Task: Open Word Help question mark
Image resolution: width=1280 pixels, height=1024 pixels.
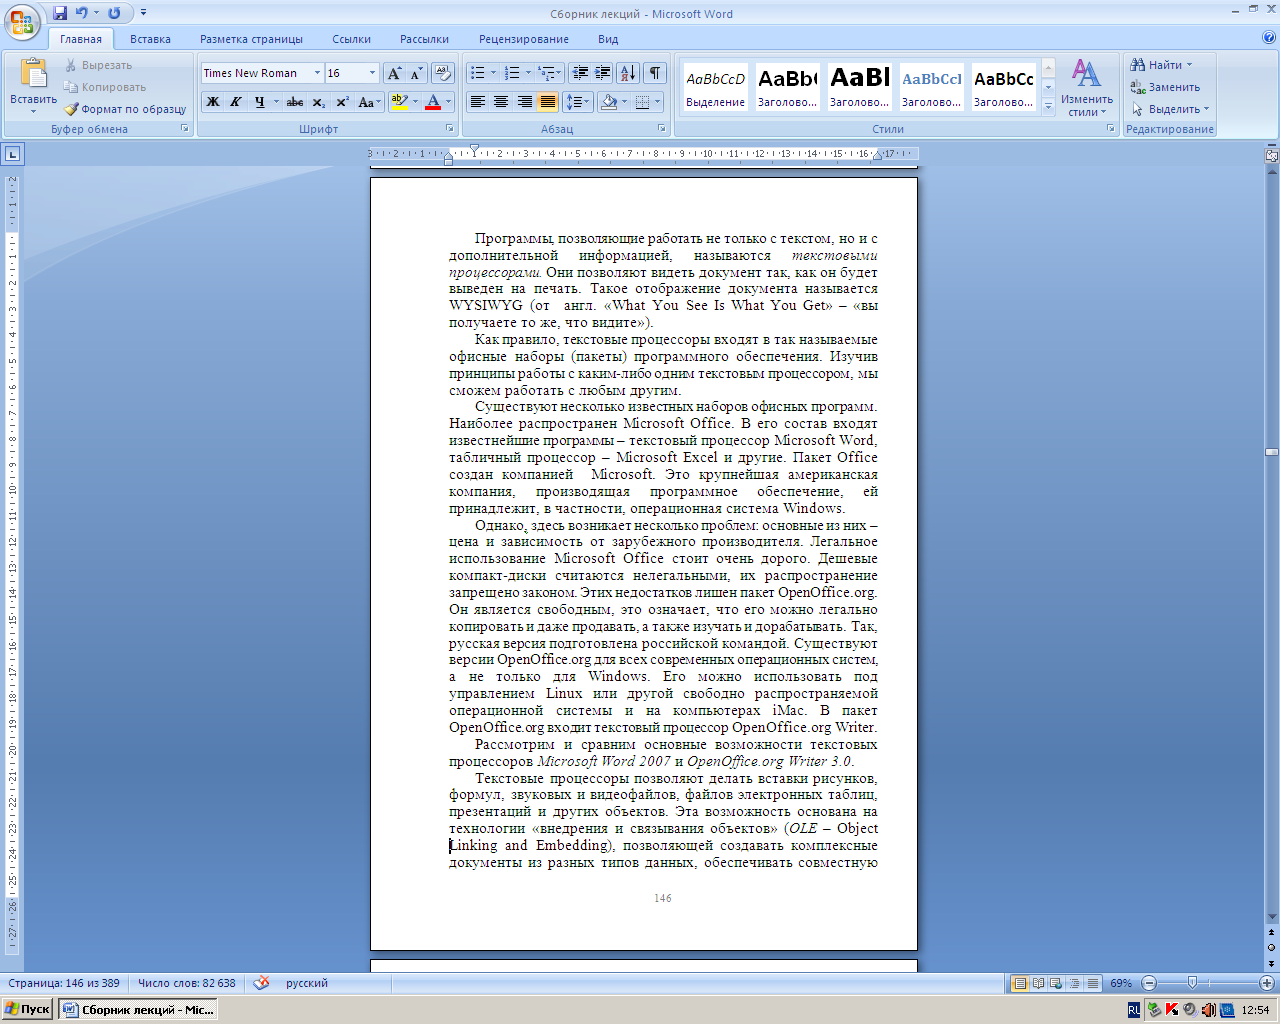Action: click(x=1269, y=38)
